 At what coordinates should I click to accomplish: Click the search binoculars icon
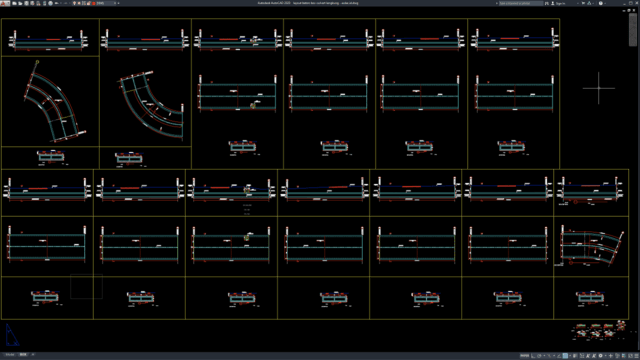[x=547, y=3]
